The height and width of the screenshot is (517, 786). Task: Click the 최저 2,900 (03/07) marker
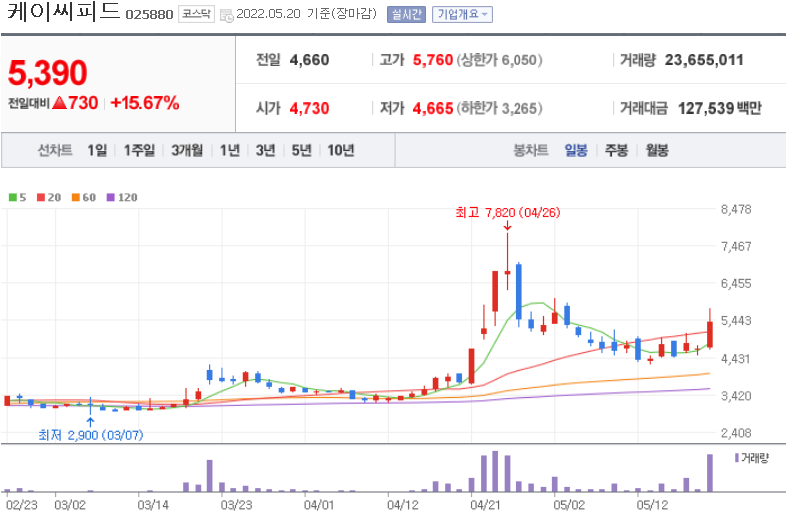pos(91,435)
